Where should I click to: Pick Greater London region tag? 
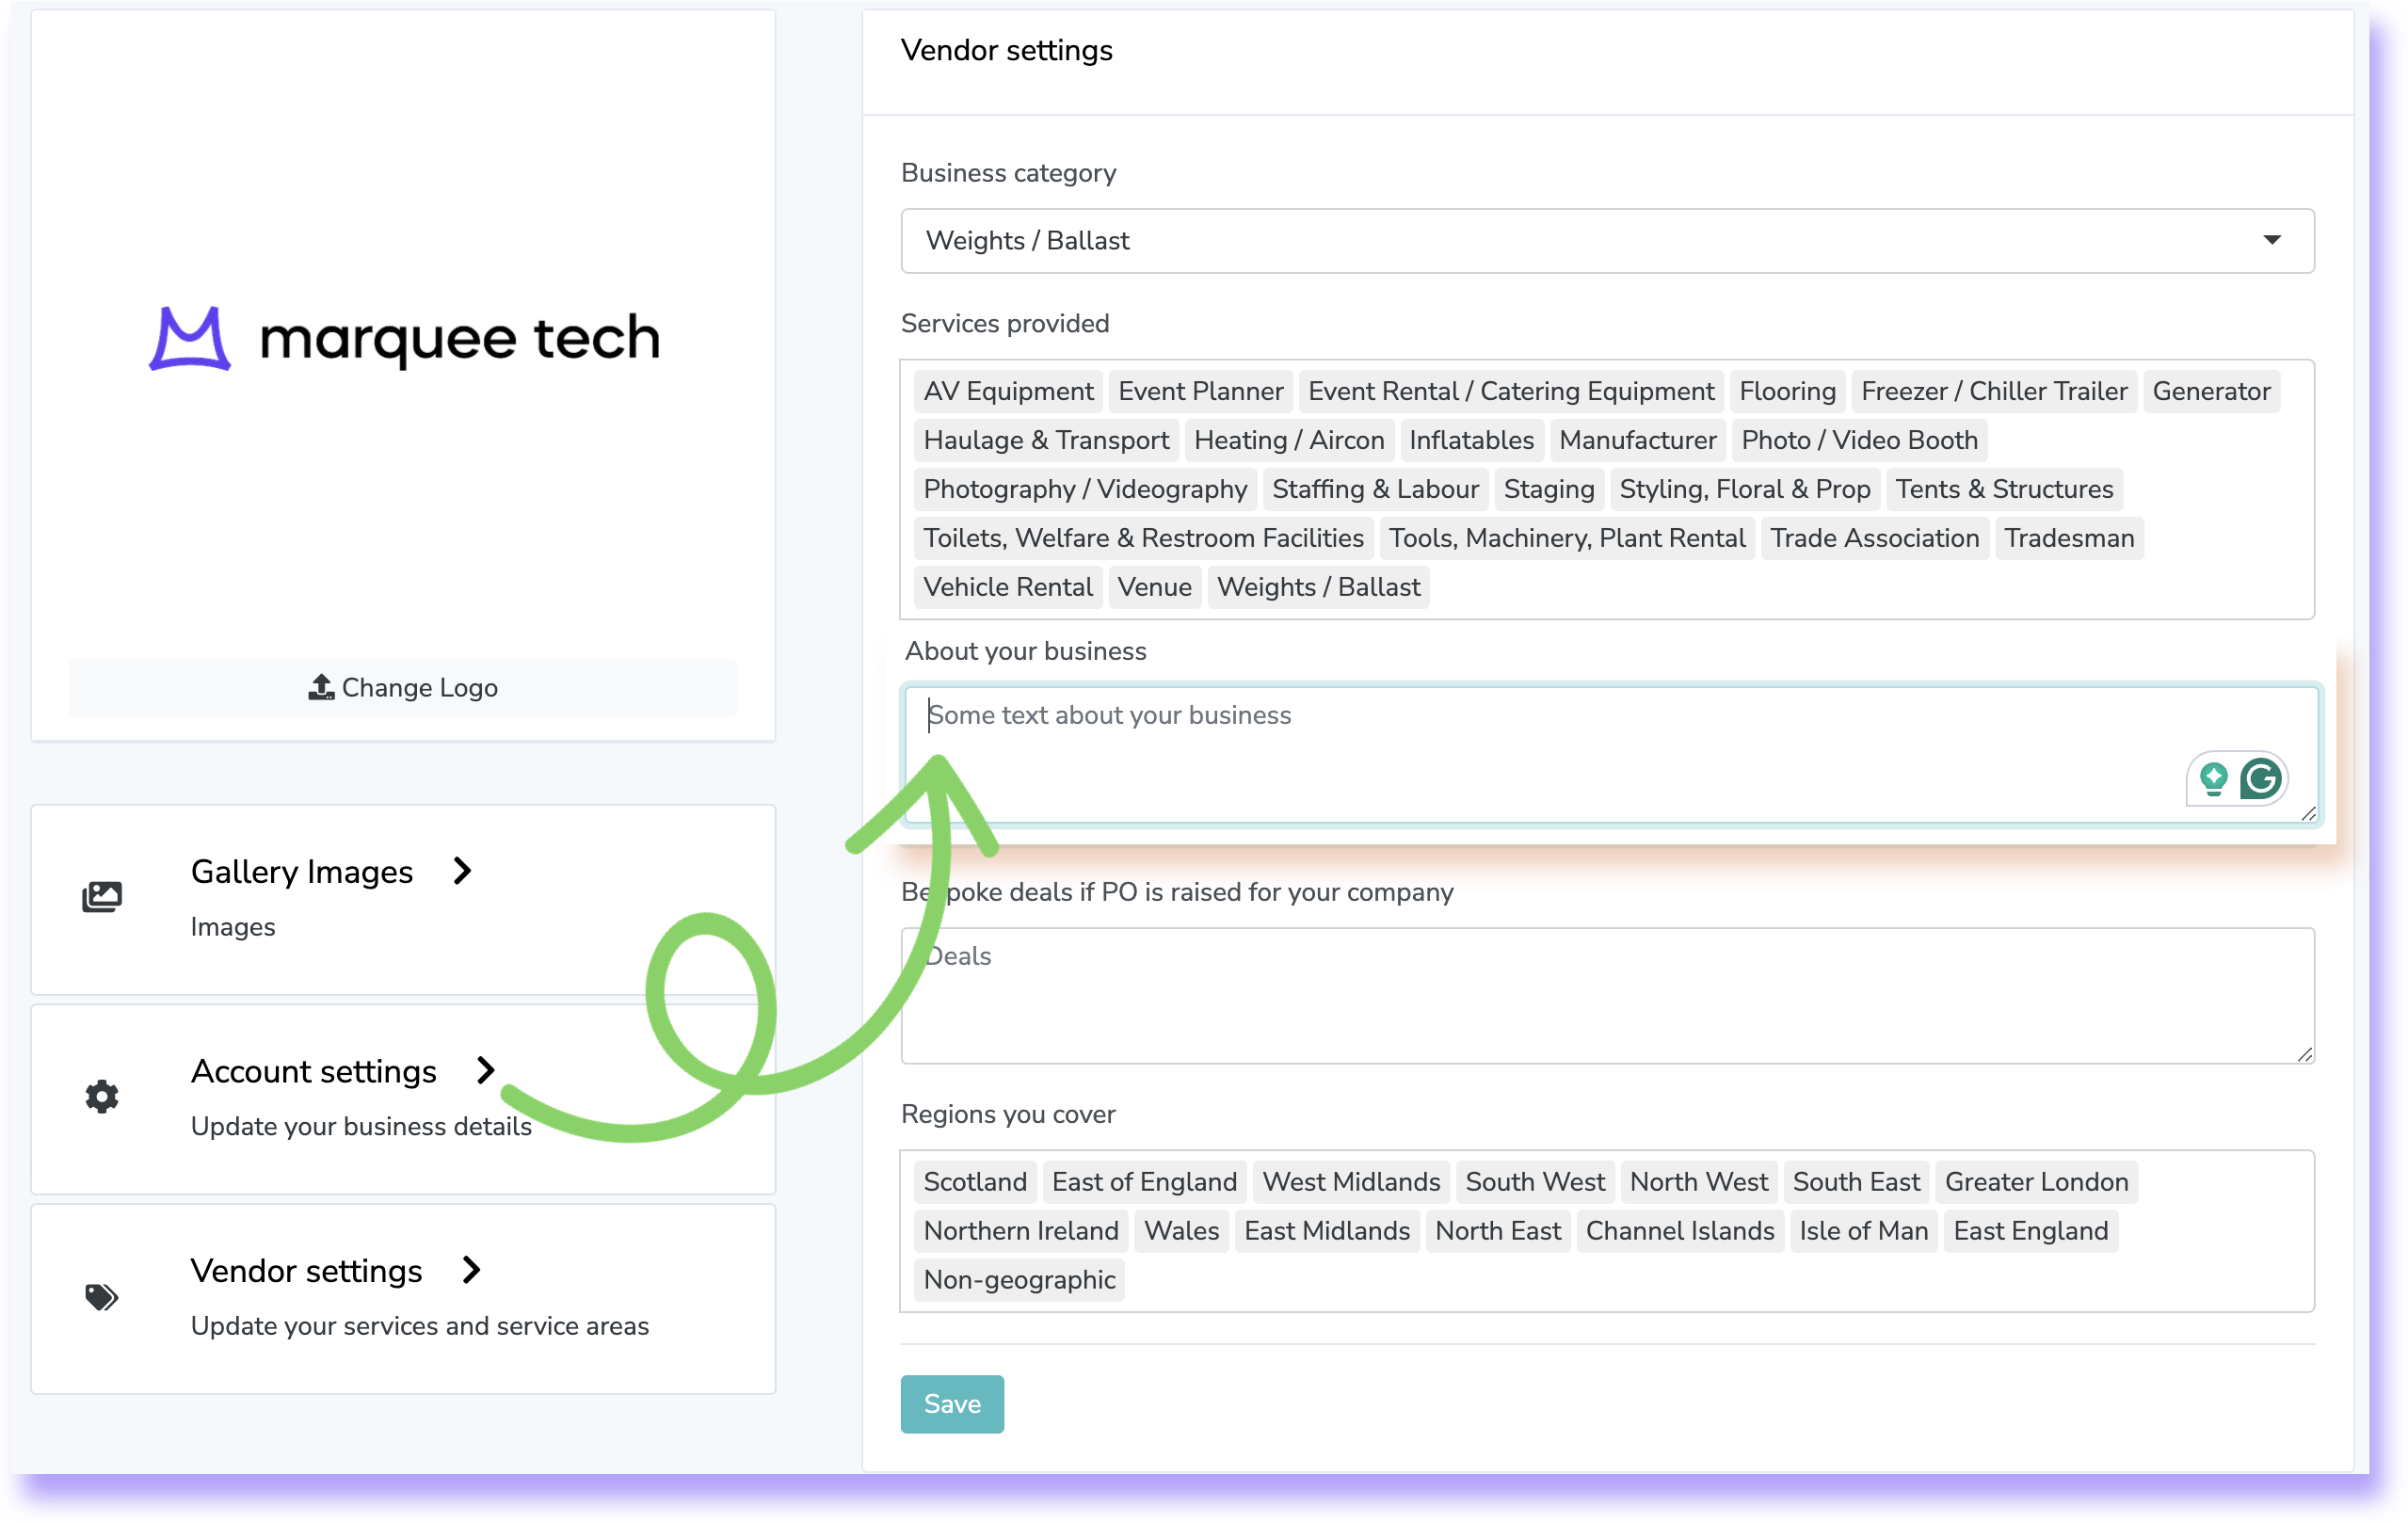[2036, 1182]
